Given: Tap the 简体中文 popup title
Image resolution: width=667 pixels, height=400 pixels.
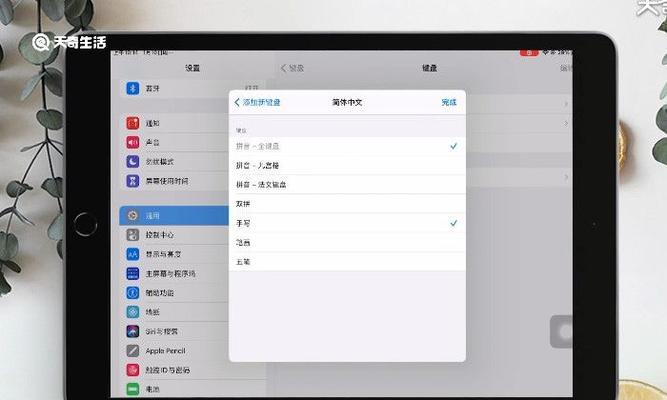Looking at the screenshot, I should 347,102.
